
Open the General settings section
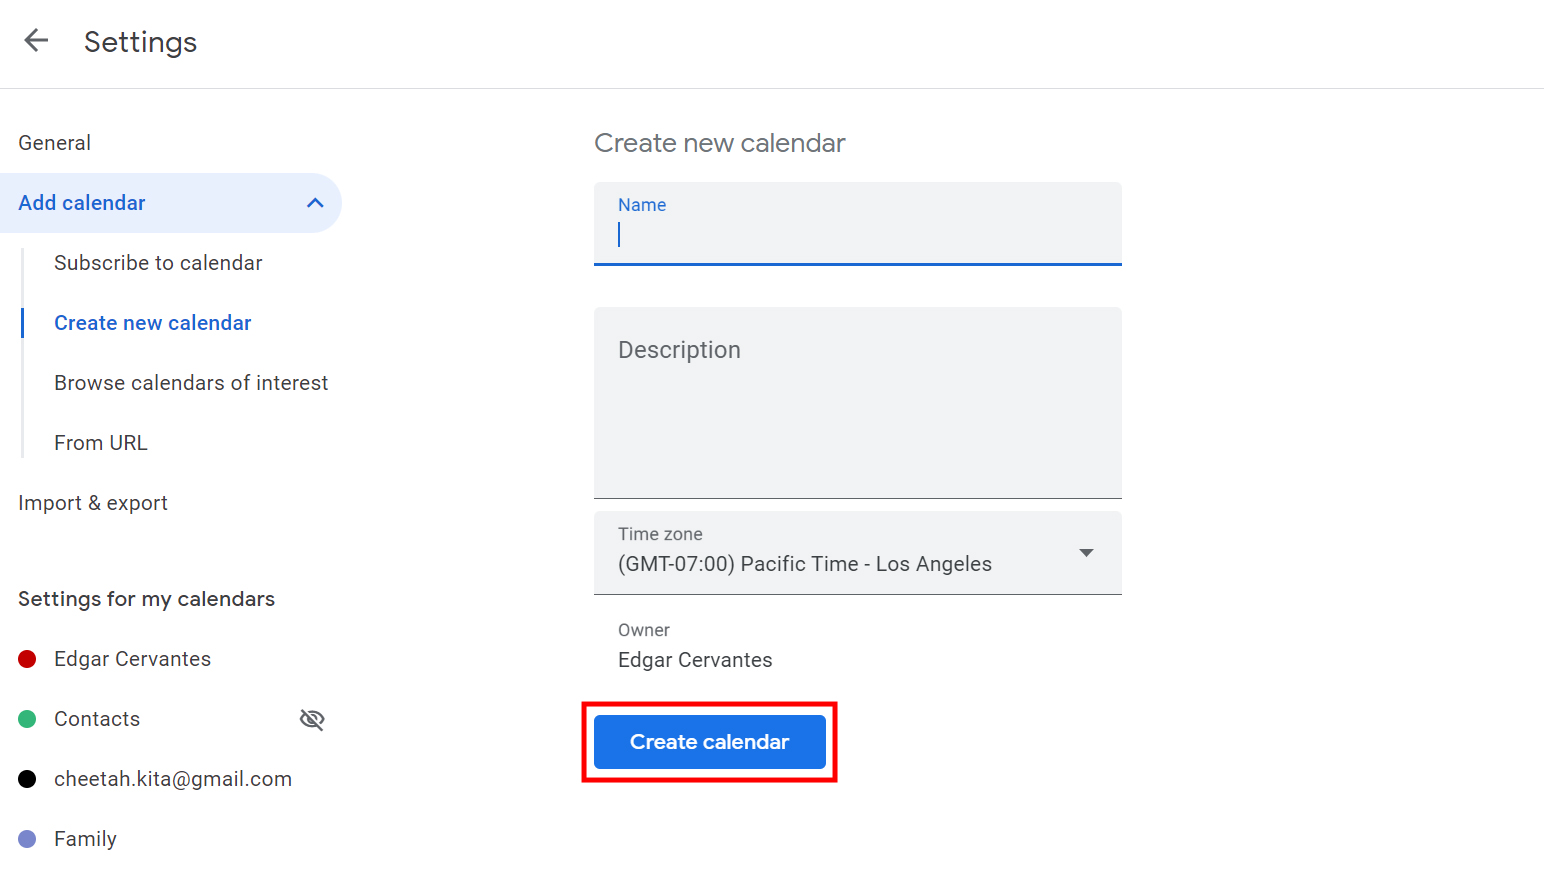(54, 143)
